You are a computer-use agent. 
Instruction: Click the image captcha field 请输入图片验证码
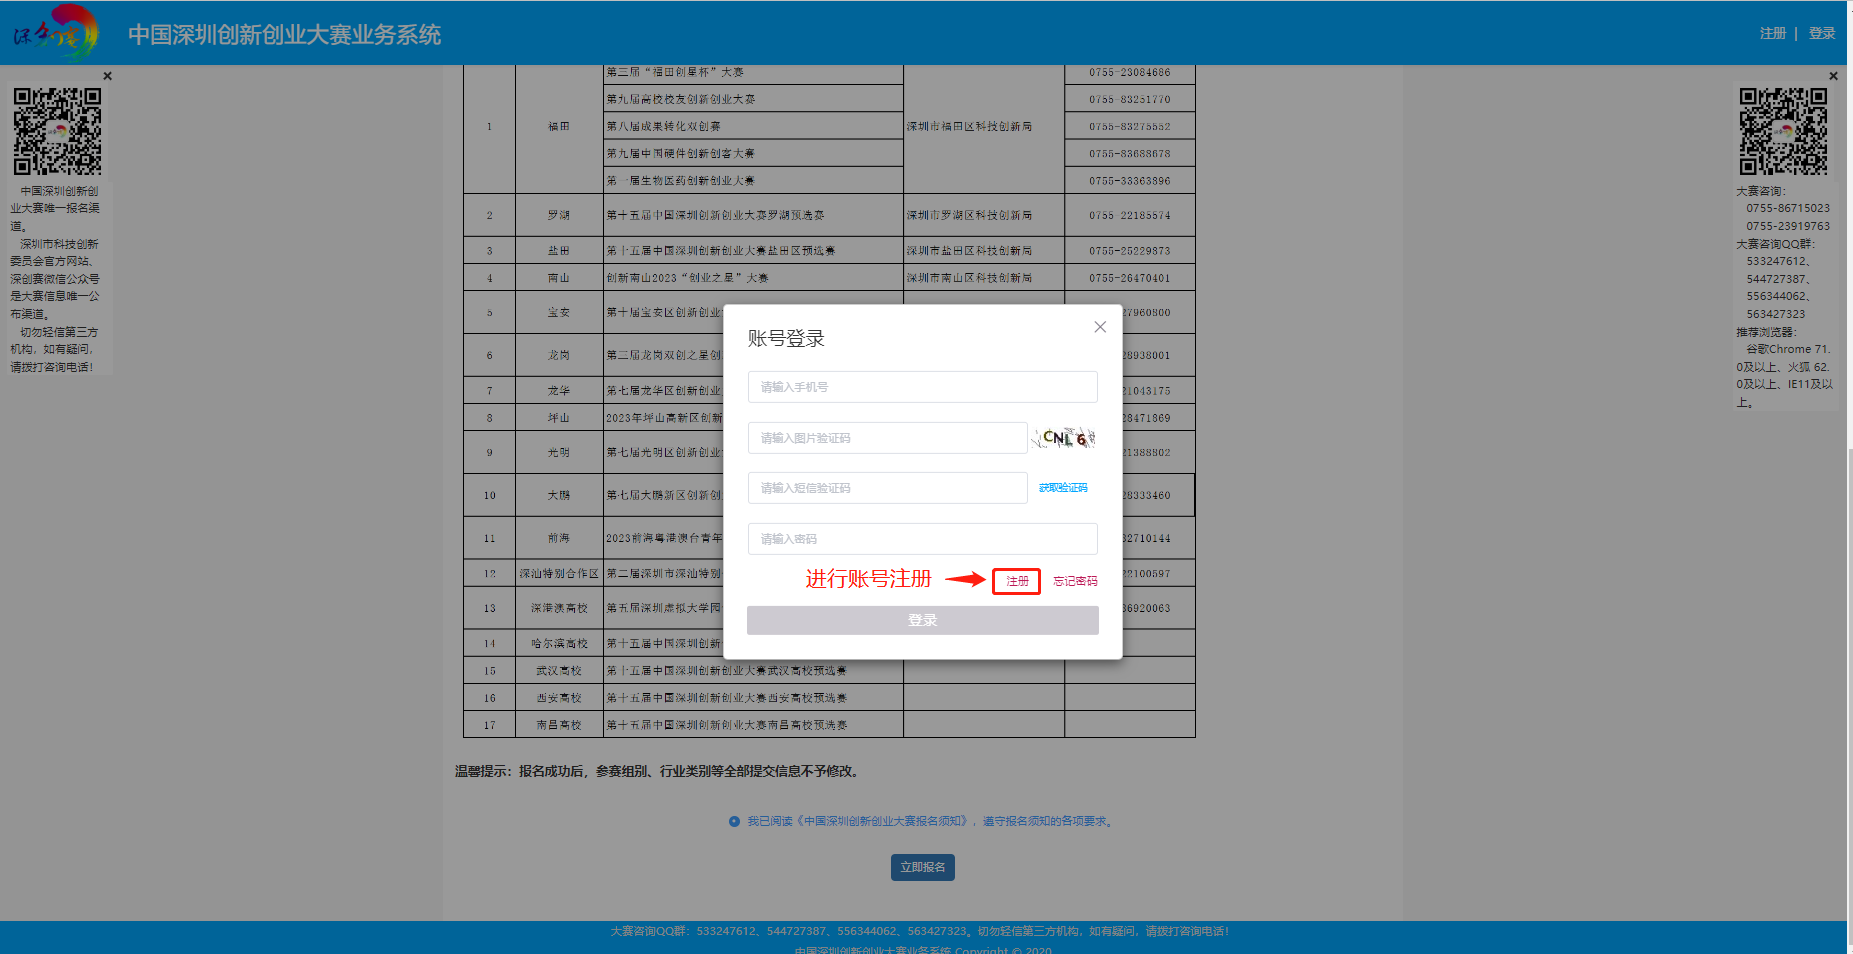pos(887,438)
